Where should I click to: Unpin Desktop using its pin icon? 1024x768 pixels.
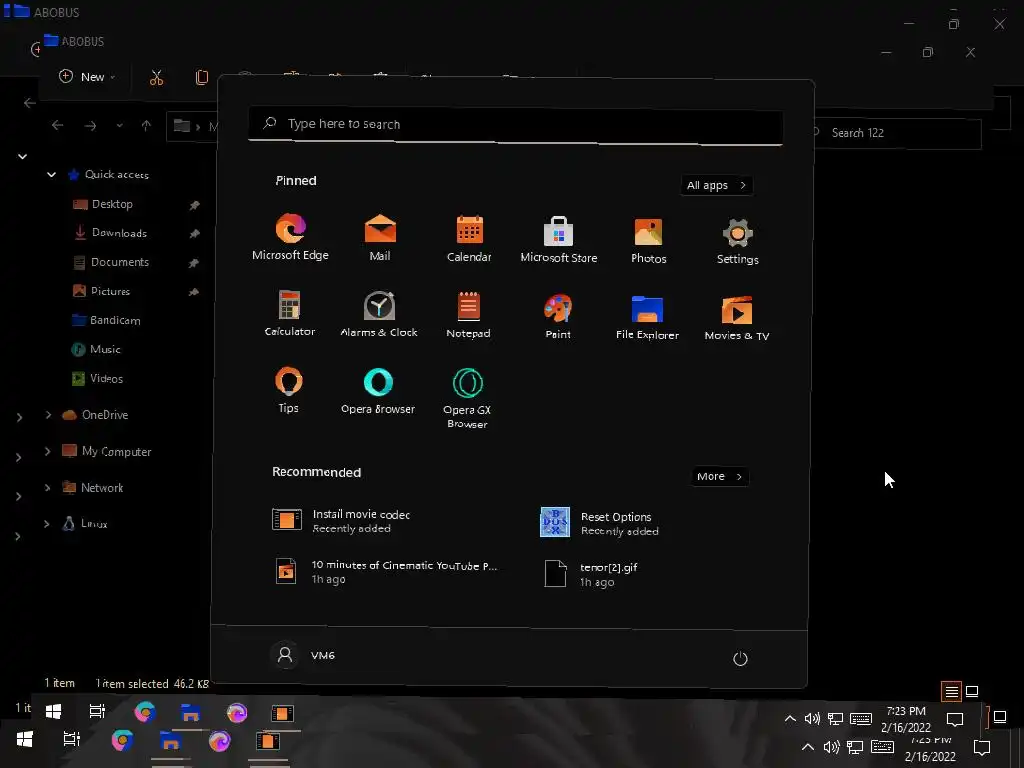(x=194, y=205)
